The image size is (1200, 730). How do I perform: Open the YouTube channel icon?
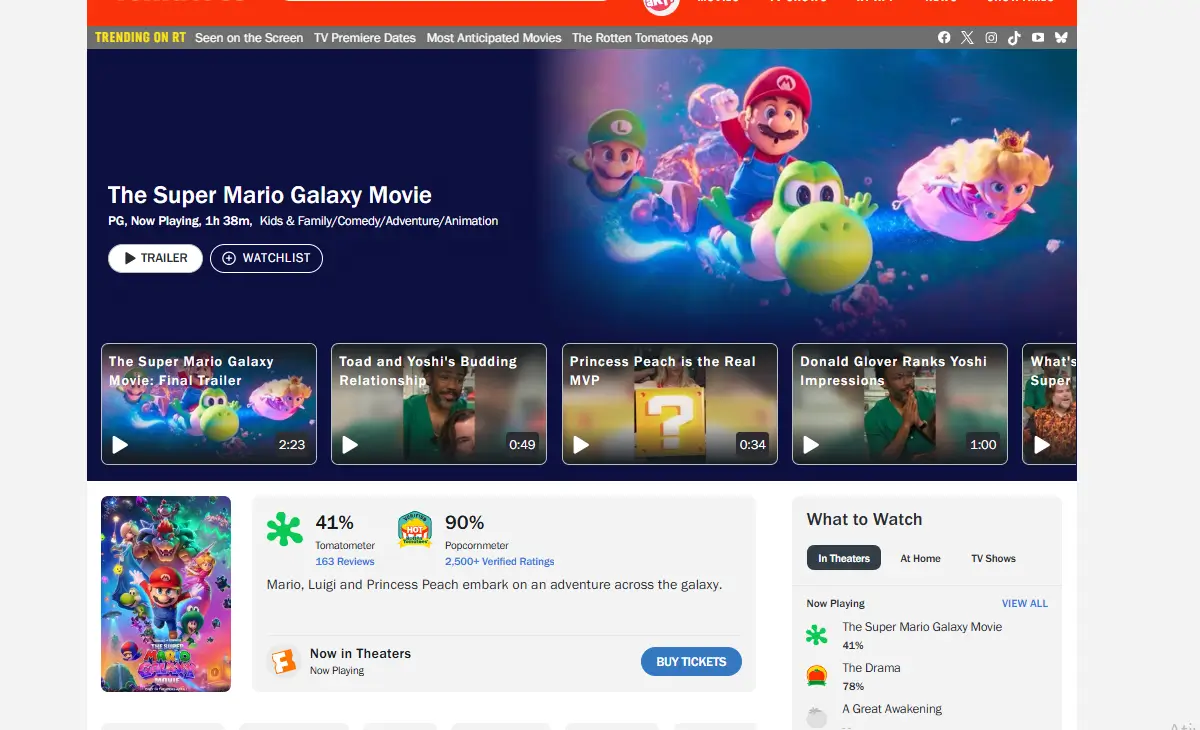click(x=1037, y=37)
